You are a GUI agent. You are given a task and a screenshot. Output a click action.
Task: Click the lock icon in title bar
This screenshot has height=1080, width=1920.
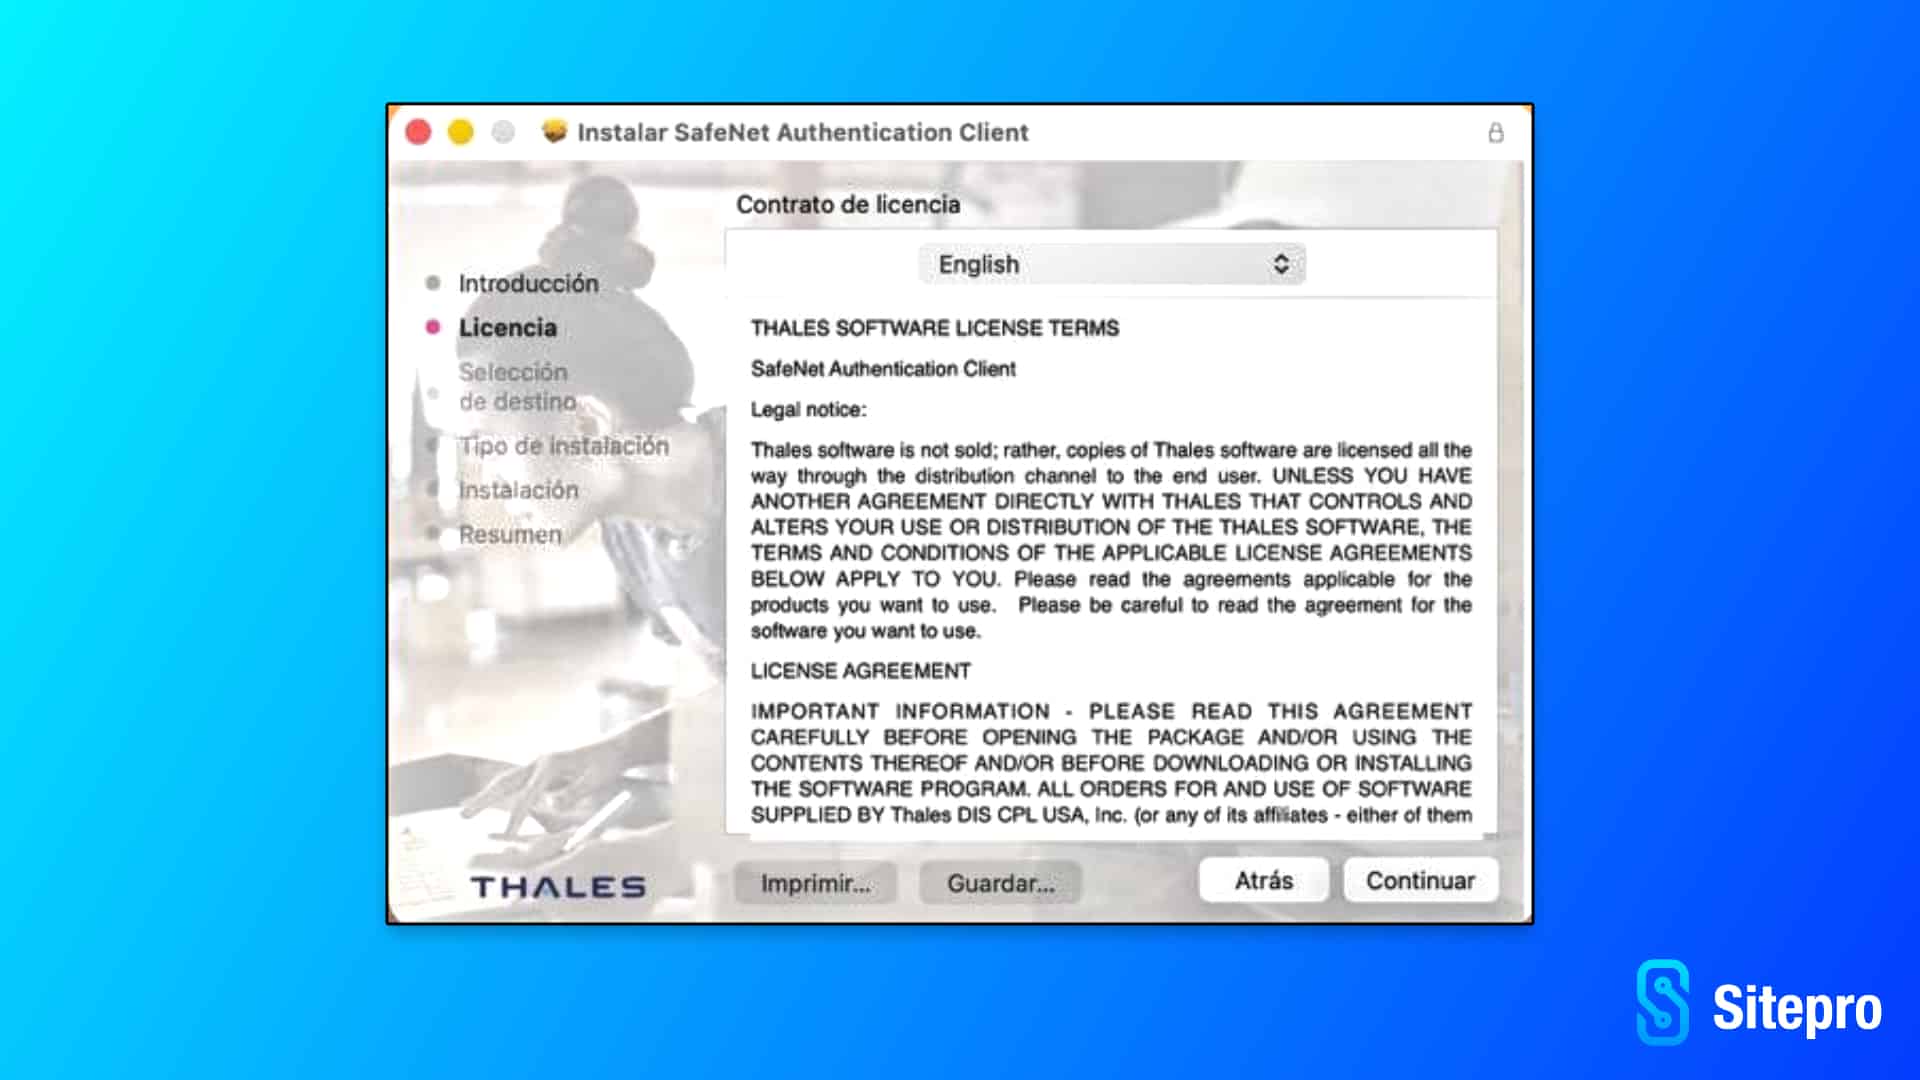1496,133
